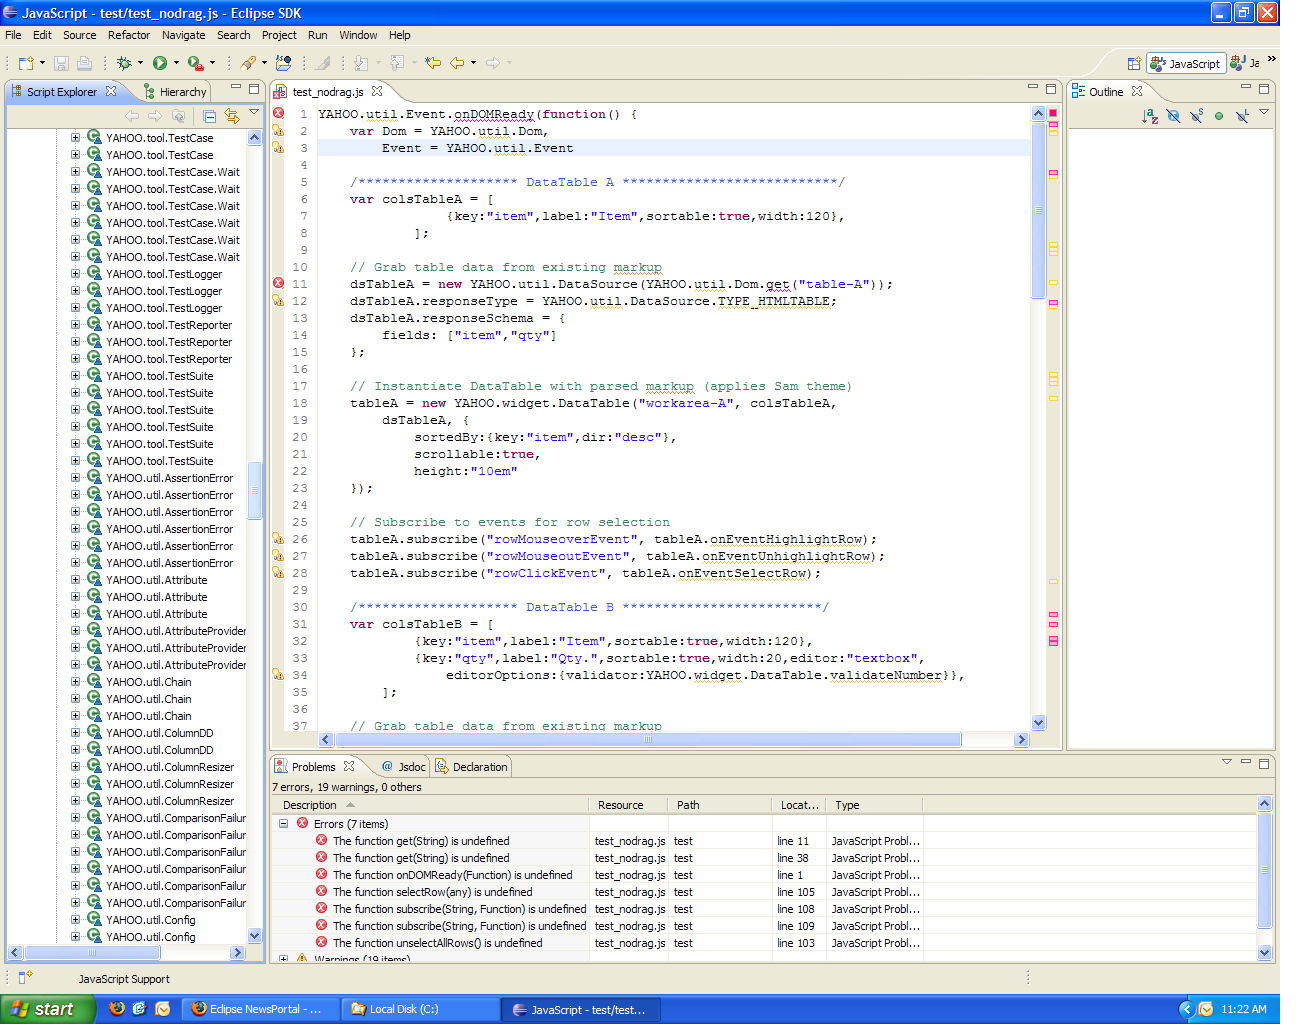
Task: Click the Save toolbar icon
Action: point(61,63)
